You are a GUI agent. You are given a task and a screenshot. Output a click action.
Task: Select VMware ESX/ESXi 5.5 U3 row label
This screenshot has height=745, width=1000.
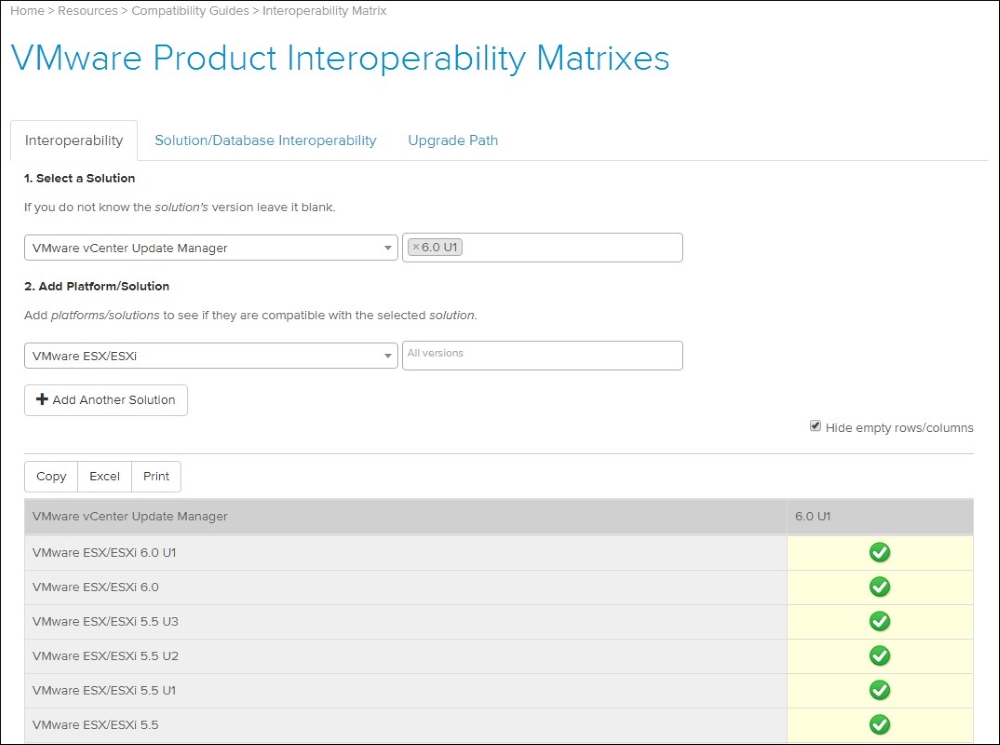click(x=105, y=621)
